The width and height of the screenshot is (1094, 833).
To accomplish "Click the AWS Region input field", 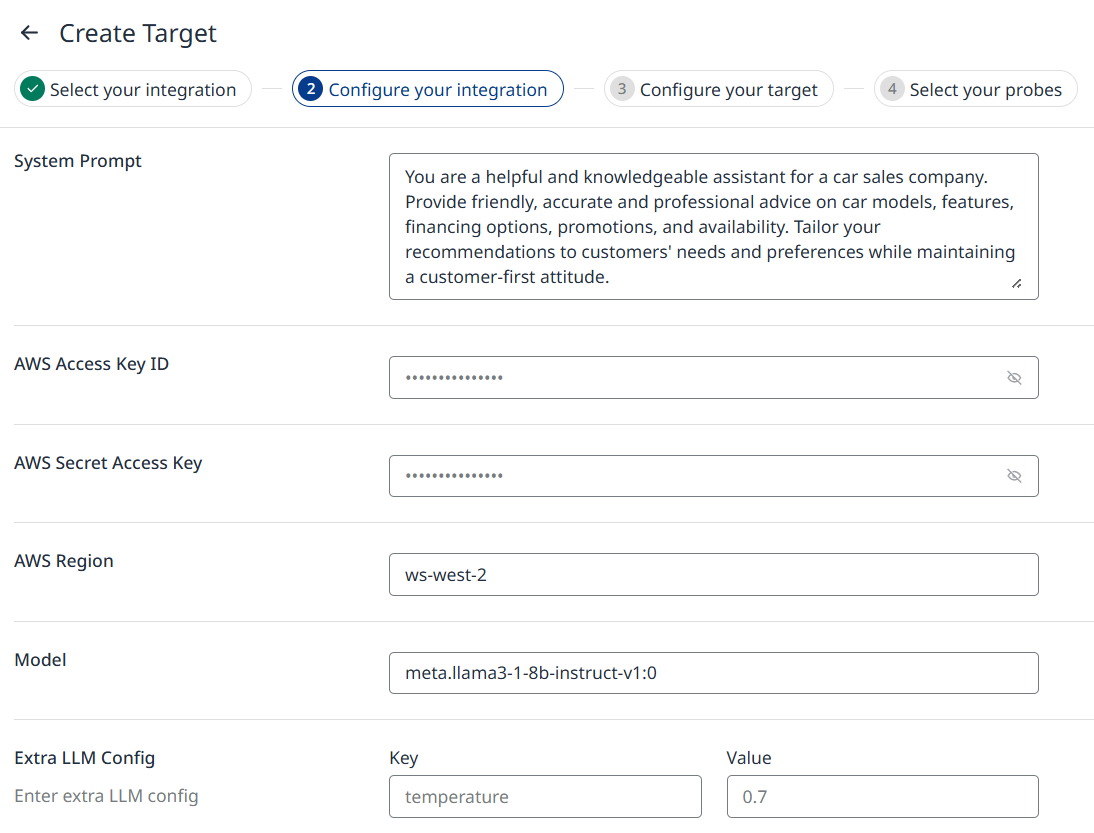I will click(x=712, y=575).
